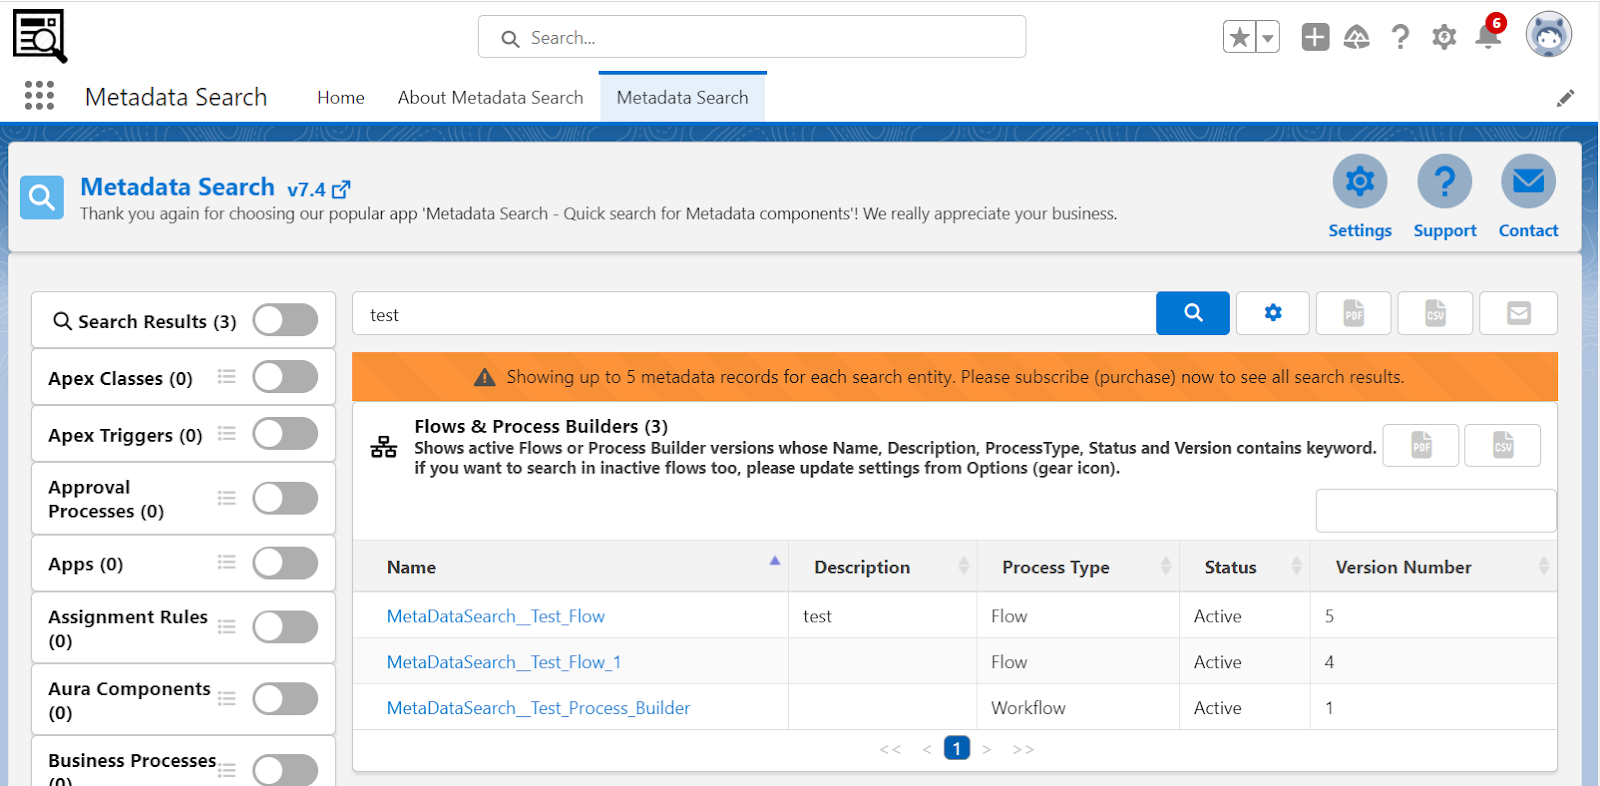Click the Flows & Process Builders hierarchy icon
The image size is (1600, 786).
click(x=384, y=446)
